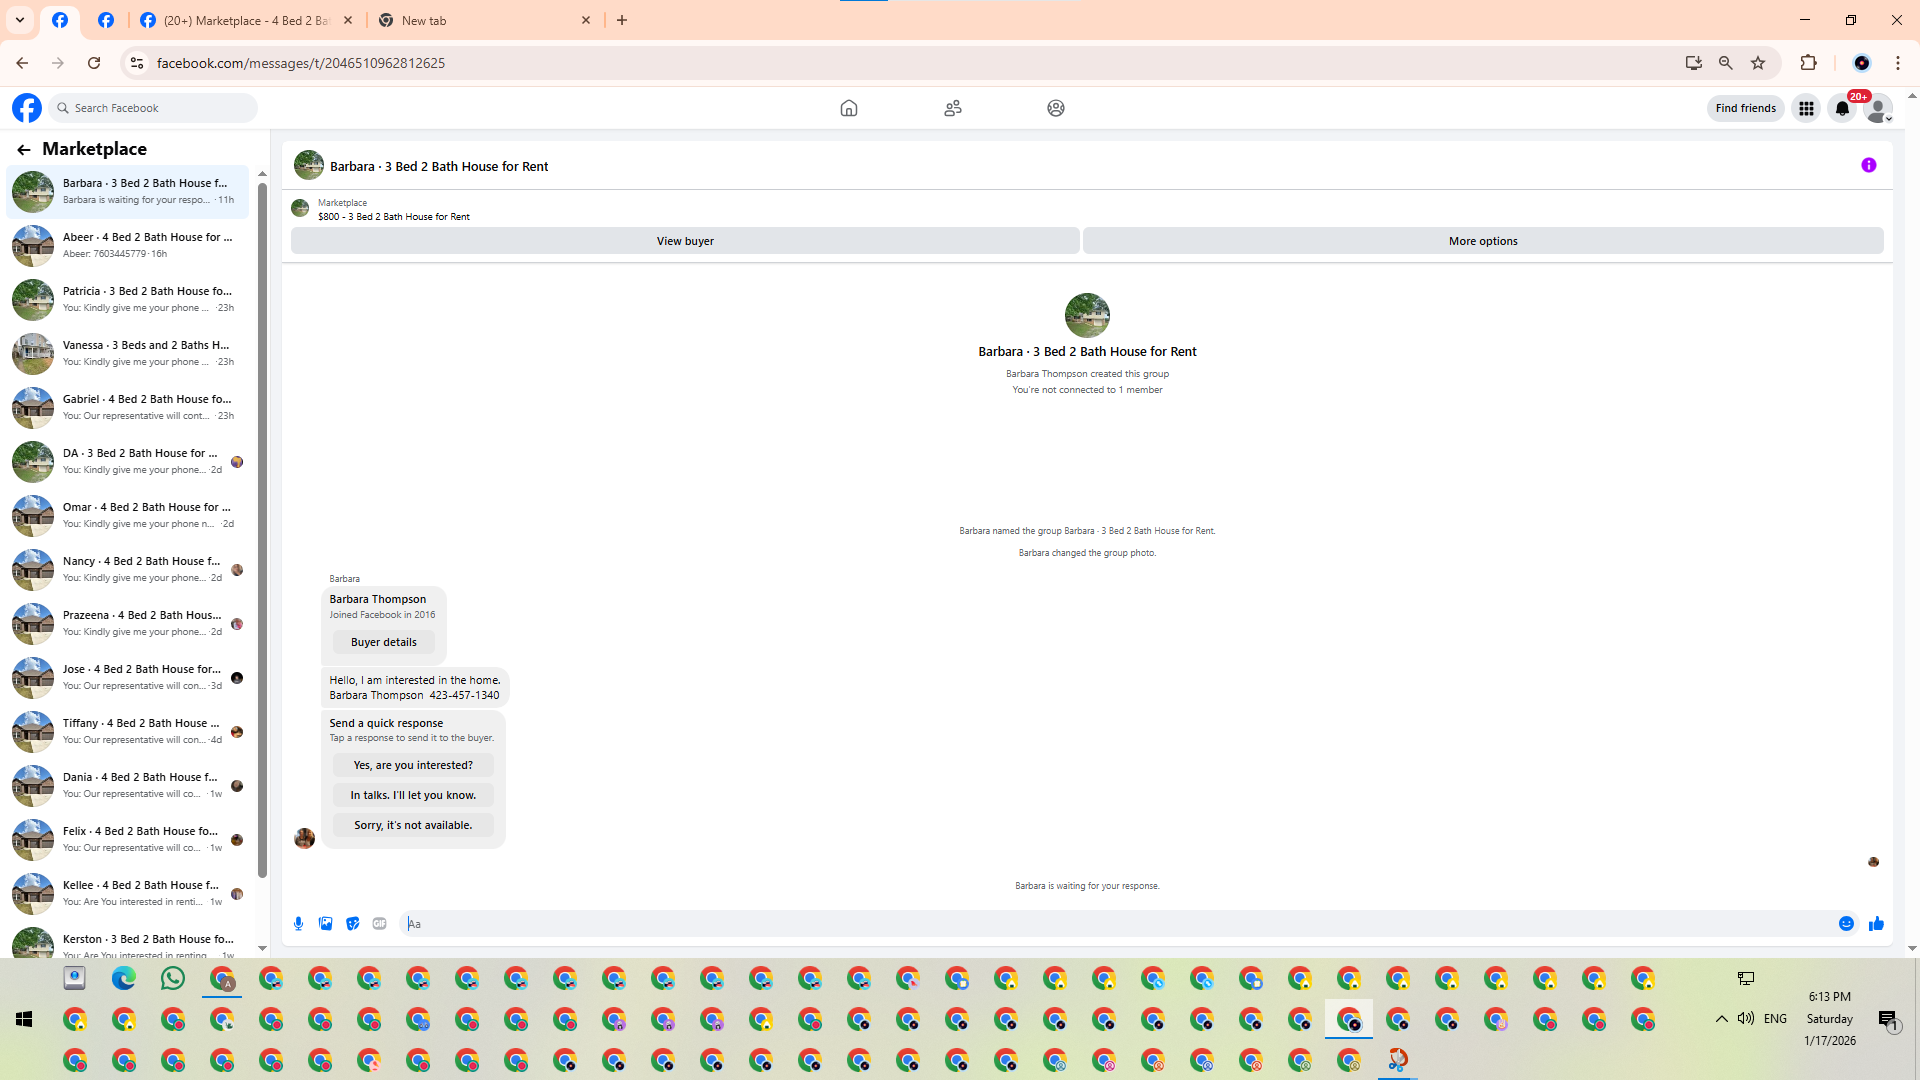Go to Facebook Home icon

coord(848,108)
